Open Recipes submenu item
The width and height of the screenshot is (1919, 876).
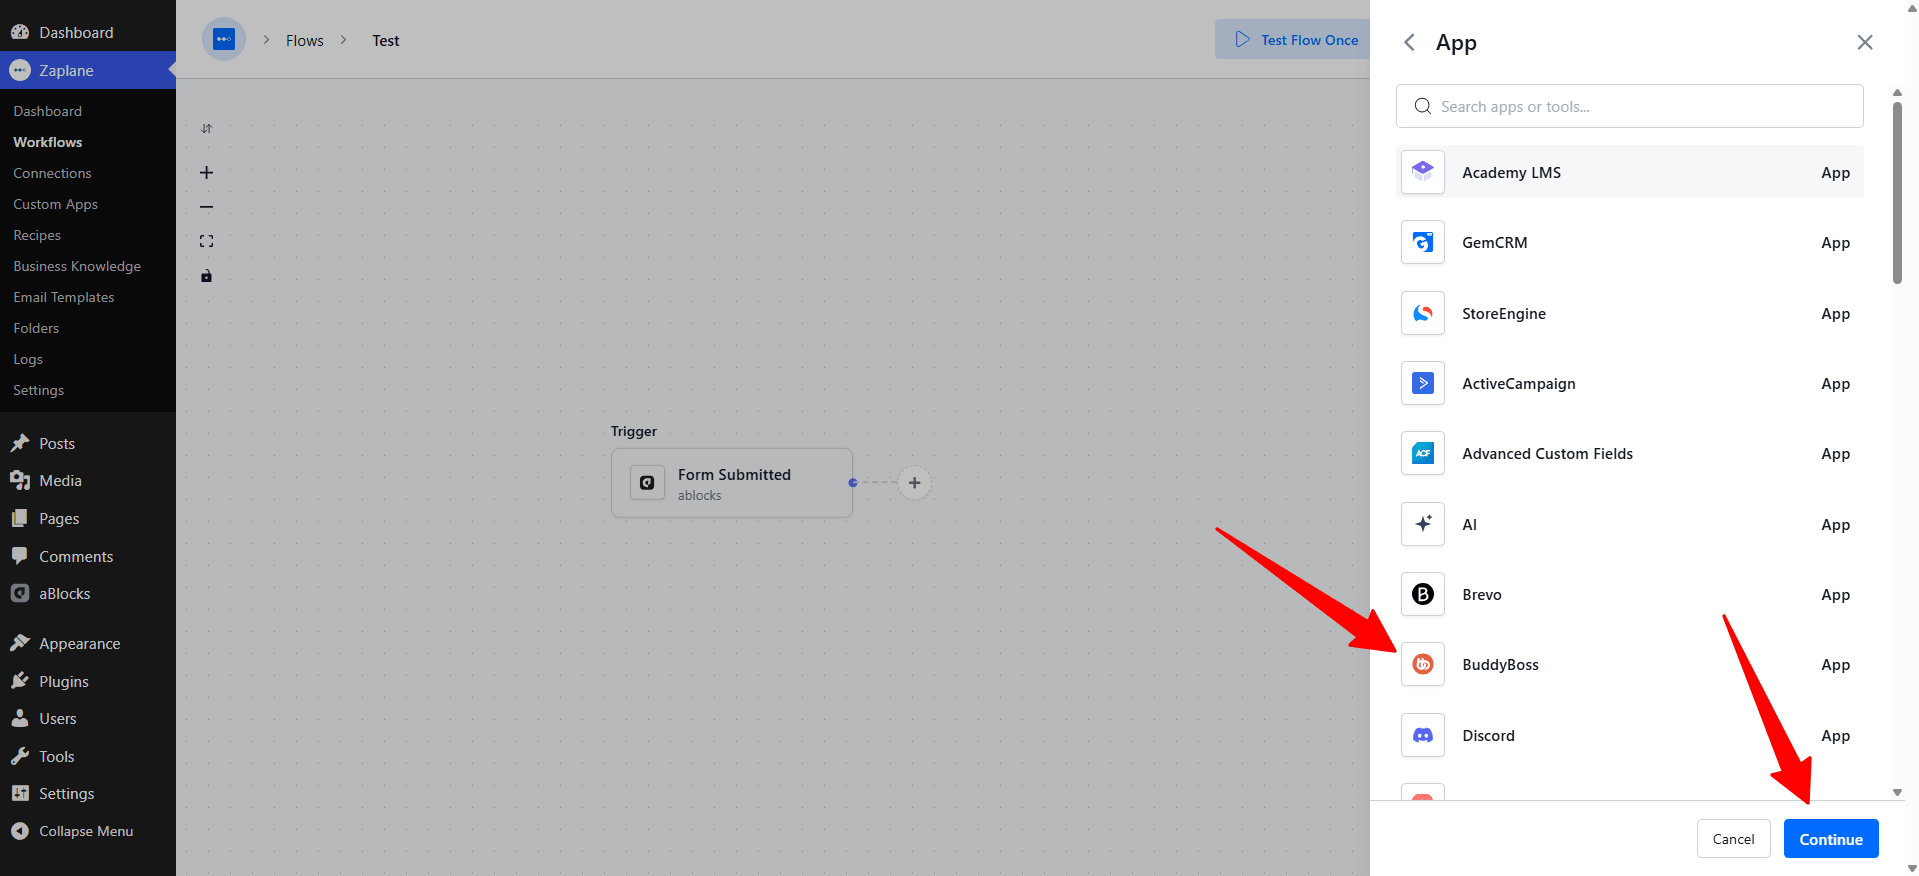click(x=37, y=235)
